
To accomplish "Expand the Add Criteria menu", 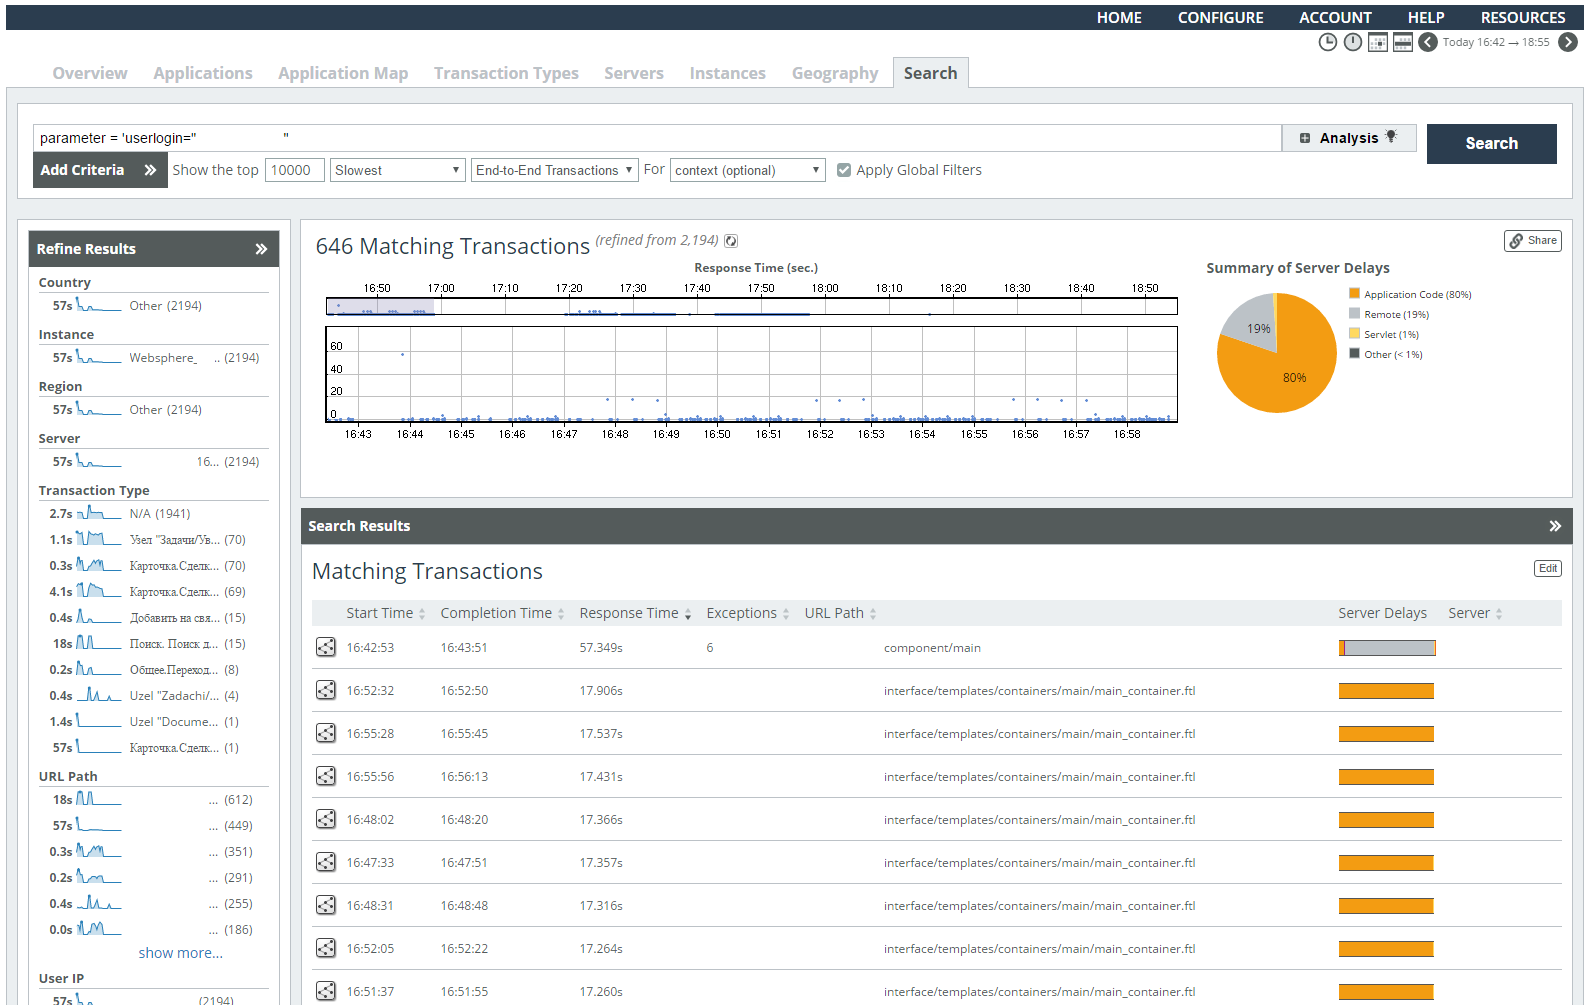I will click(100, 170).
